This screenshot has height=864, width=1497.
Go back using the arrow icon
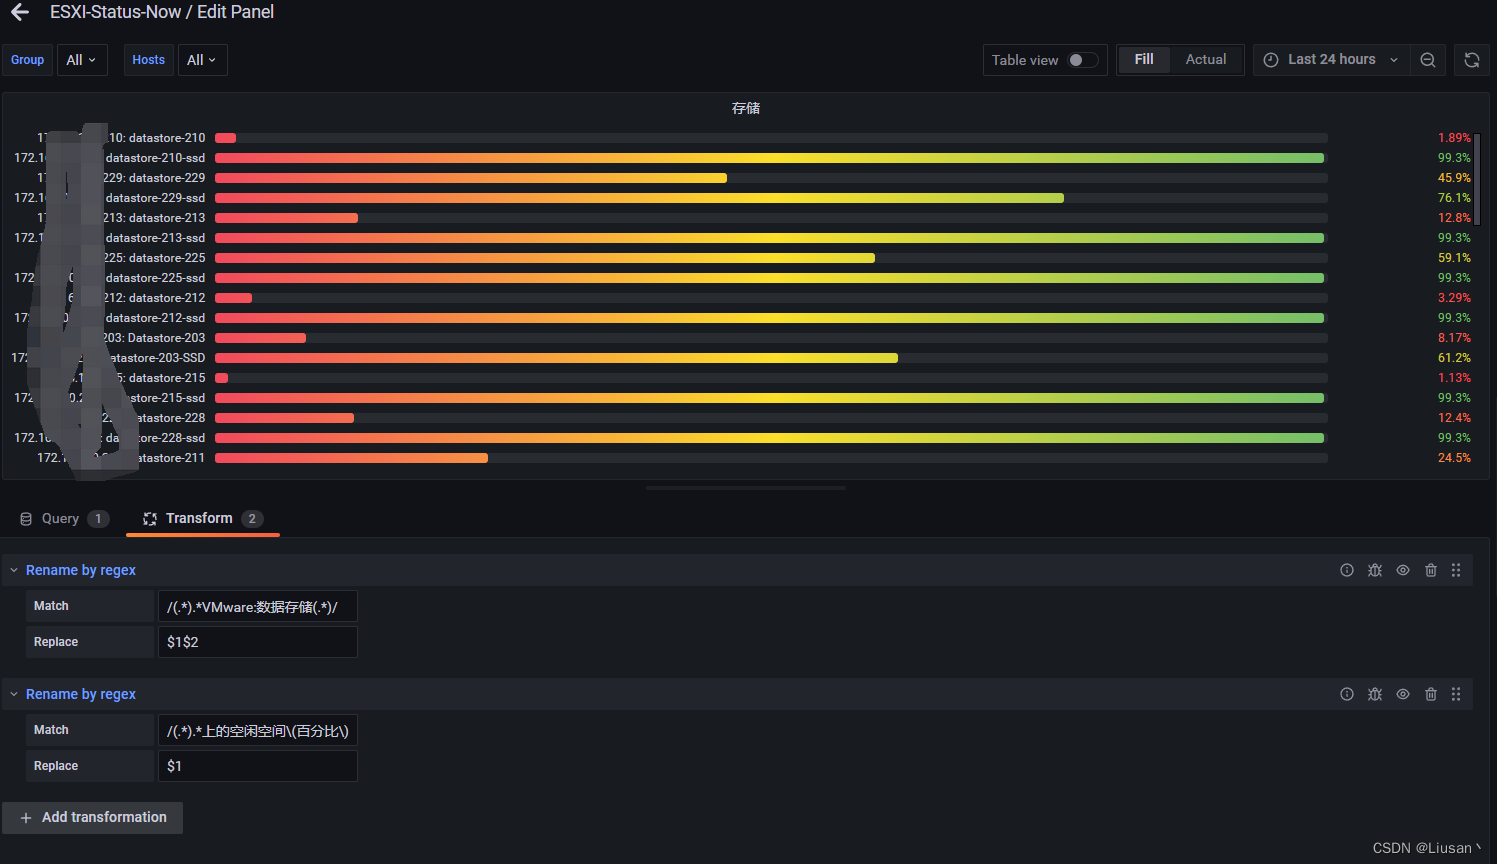coord(20,12)
